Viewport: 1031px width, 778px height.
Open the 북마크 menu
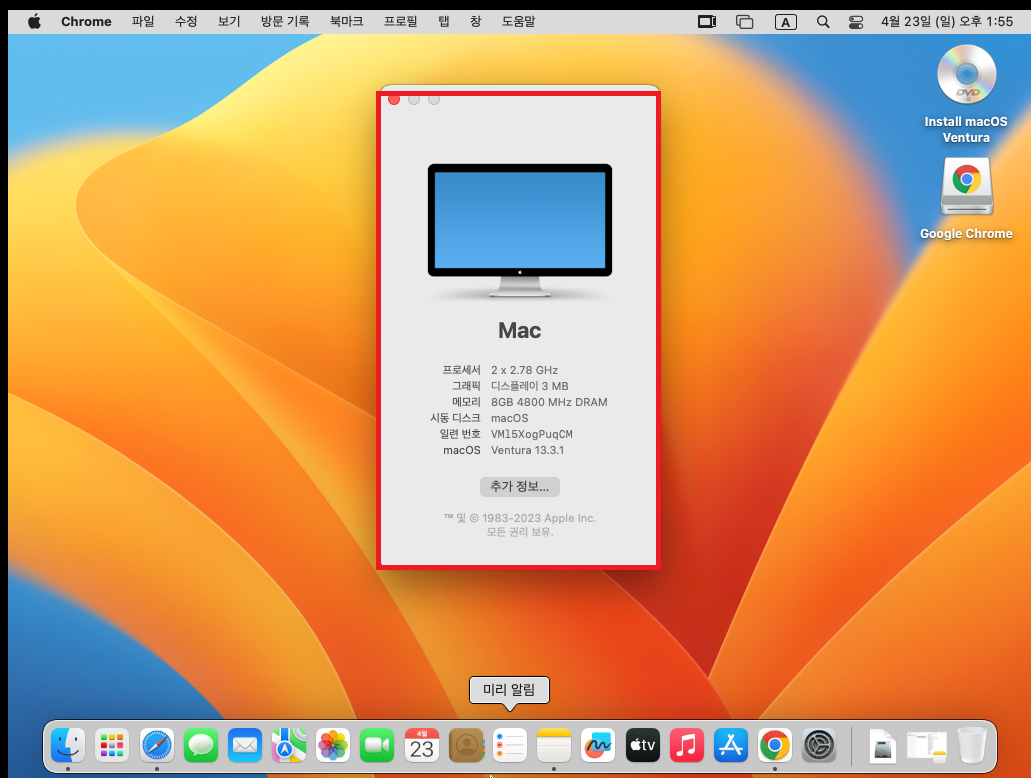347,22
